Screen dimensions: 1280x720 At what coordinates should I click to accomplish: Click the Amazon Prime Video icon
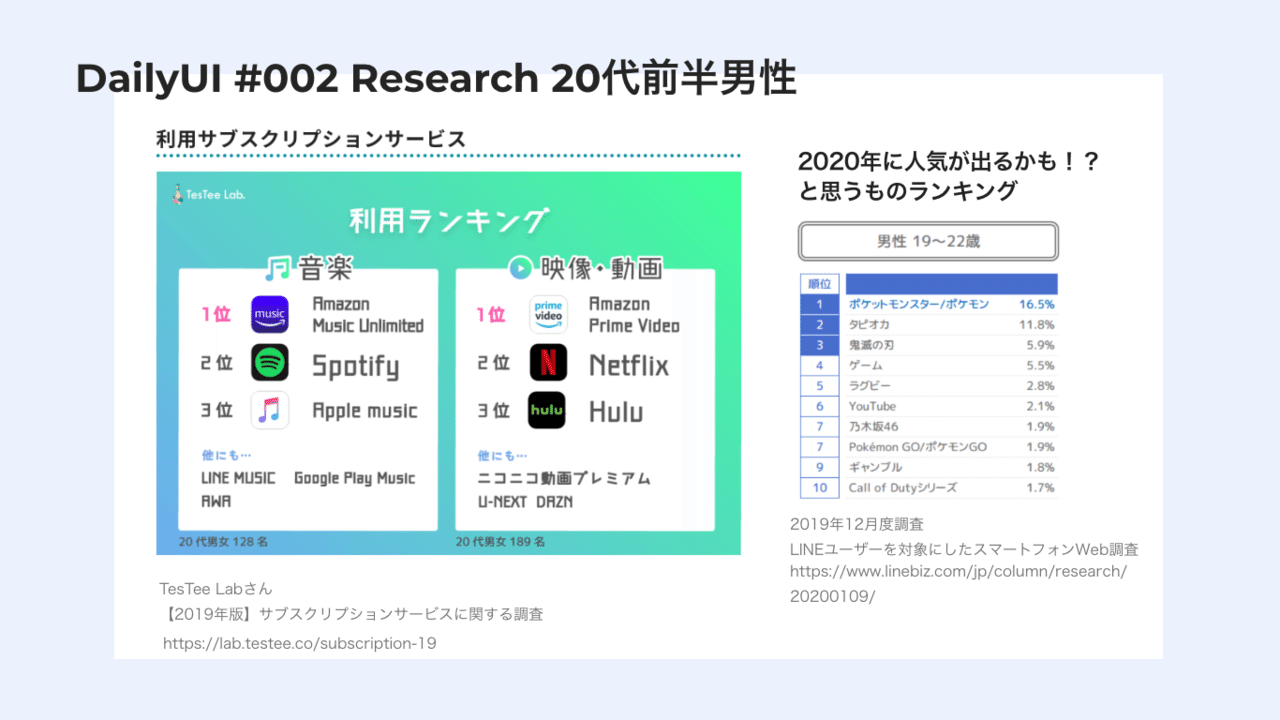548,314
